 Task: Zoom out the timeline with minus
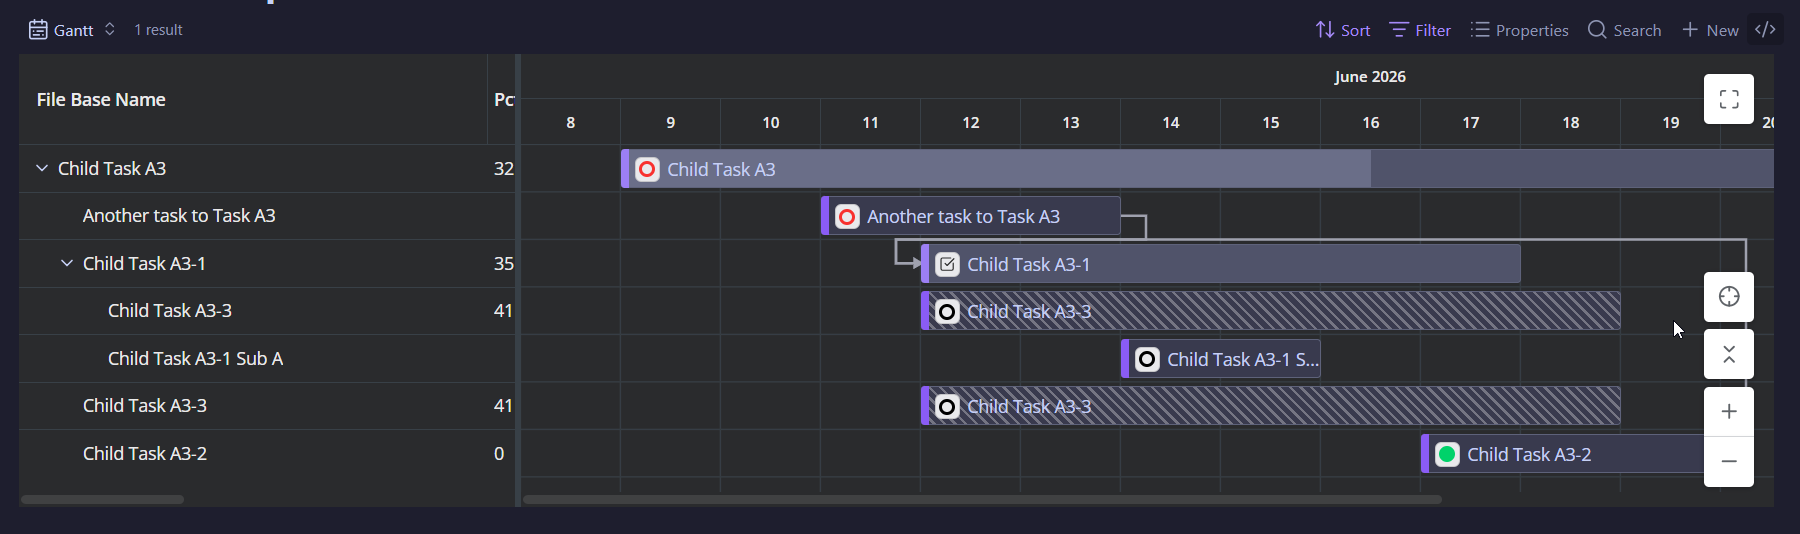click(x=1729, y=462)
